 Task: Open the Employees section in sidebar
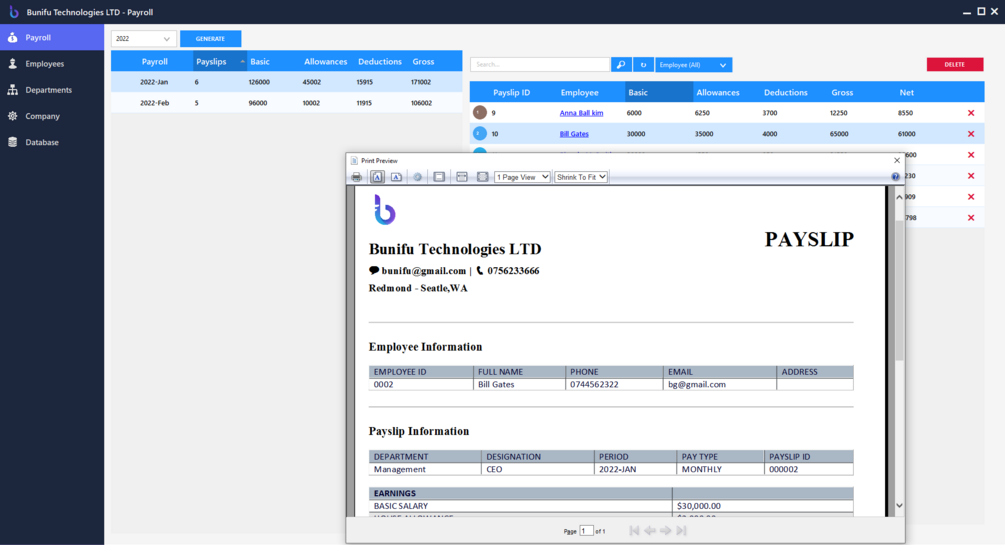[52, 63]
